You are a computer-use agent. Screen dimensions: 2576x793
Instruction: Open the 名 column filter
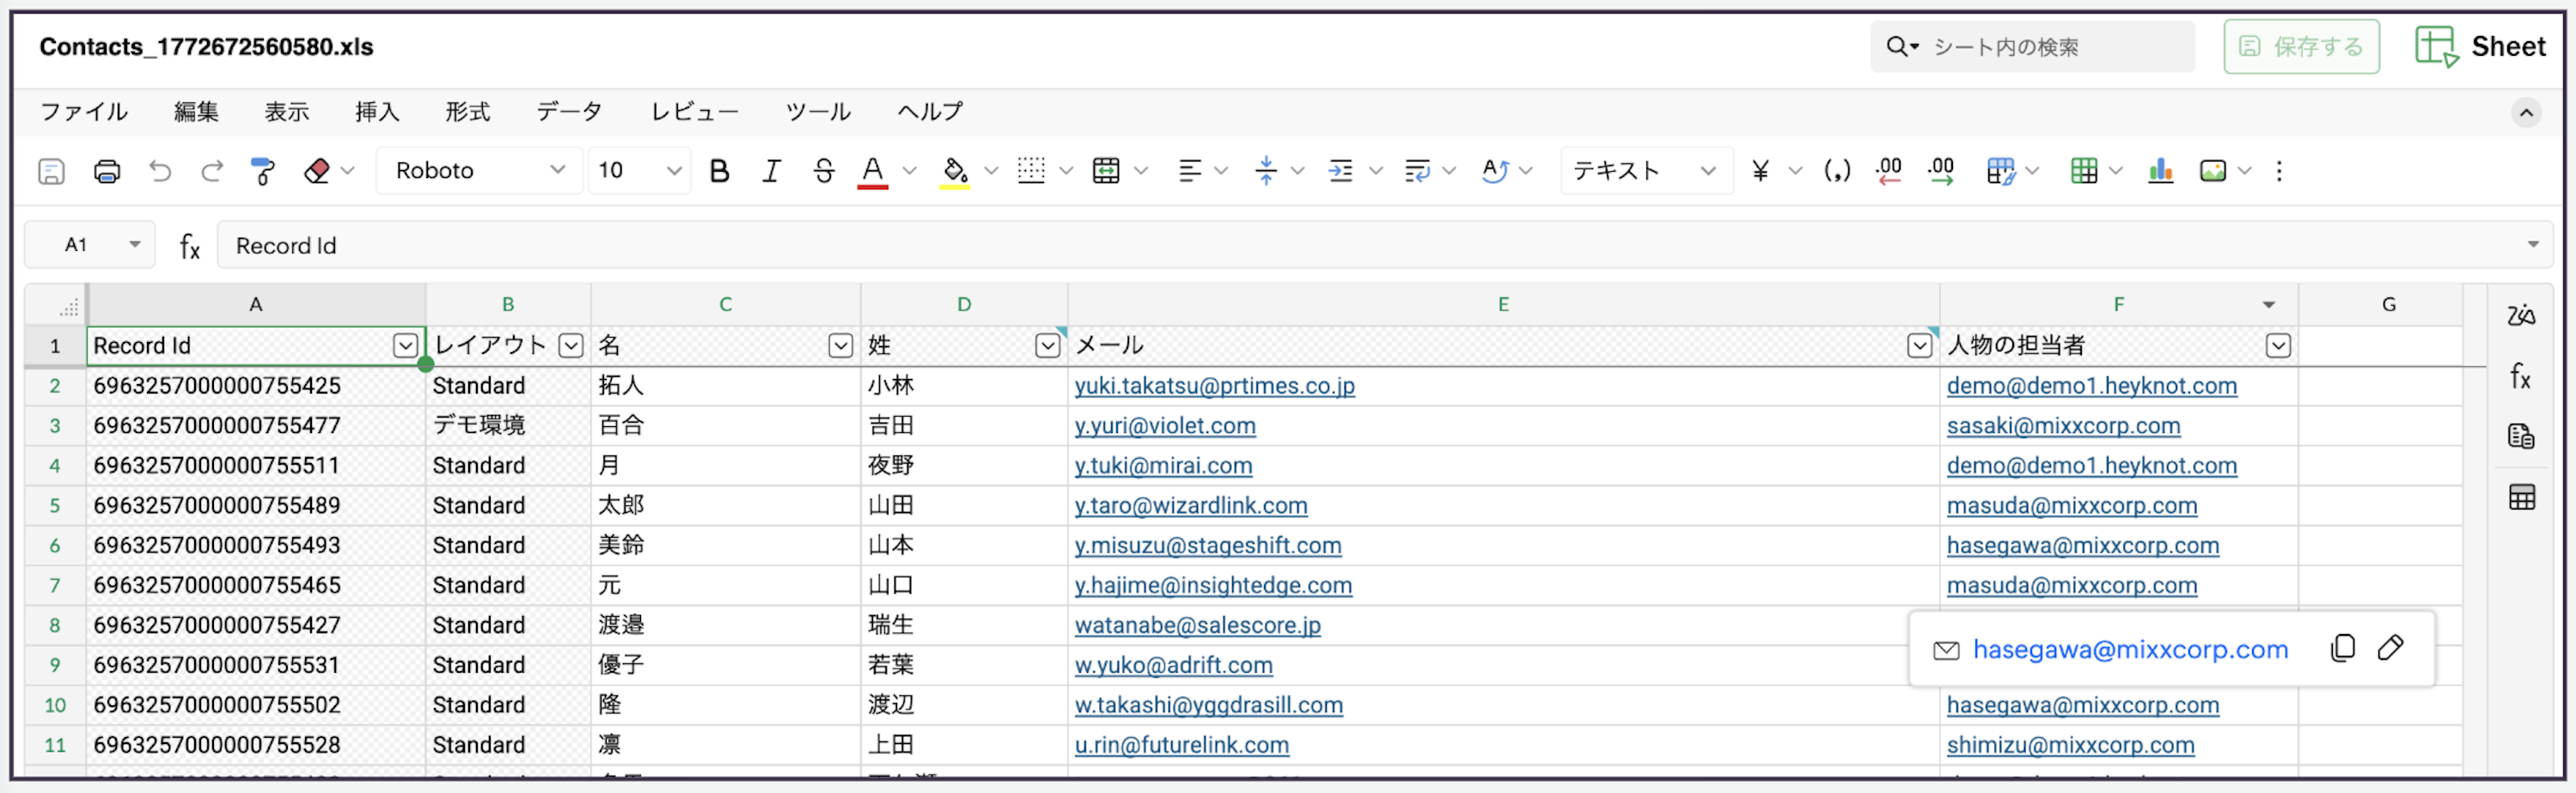[x=841, y=346]
